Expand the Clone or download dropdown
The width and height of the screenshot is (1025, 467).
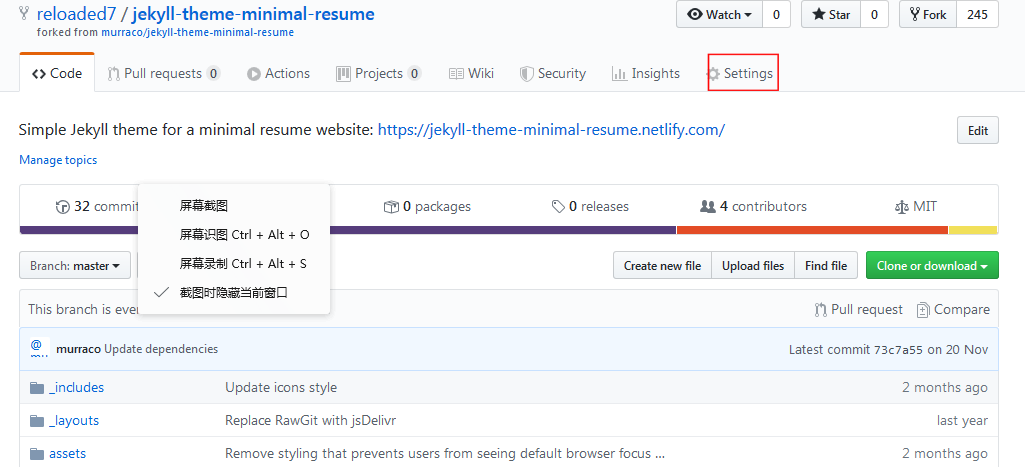click(x=932, y=266)
